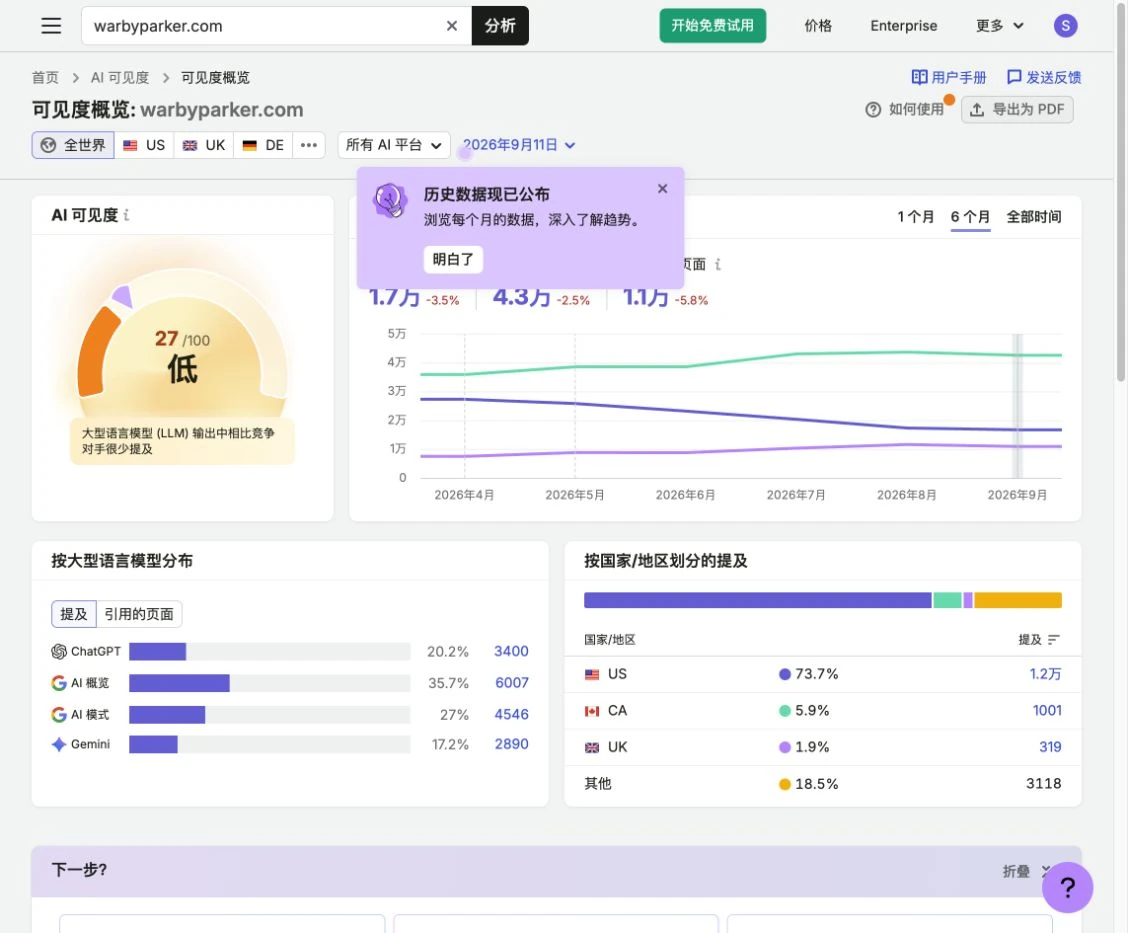The height and width of the screenshot is (933, 1128).
Task: Click the 分析 button
Action: 500,26
